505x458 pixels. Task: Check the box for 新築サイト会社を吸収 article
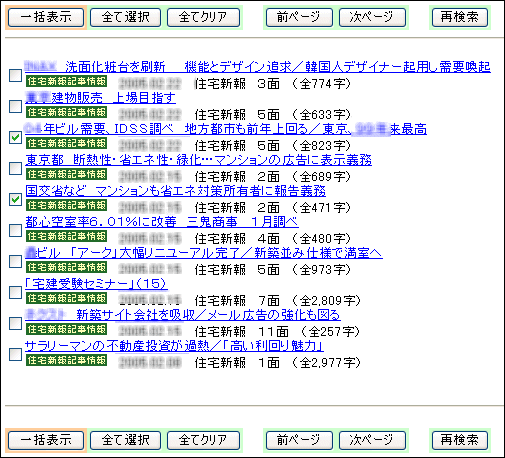15,323
